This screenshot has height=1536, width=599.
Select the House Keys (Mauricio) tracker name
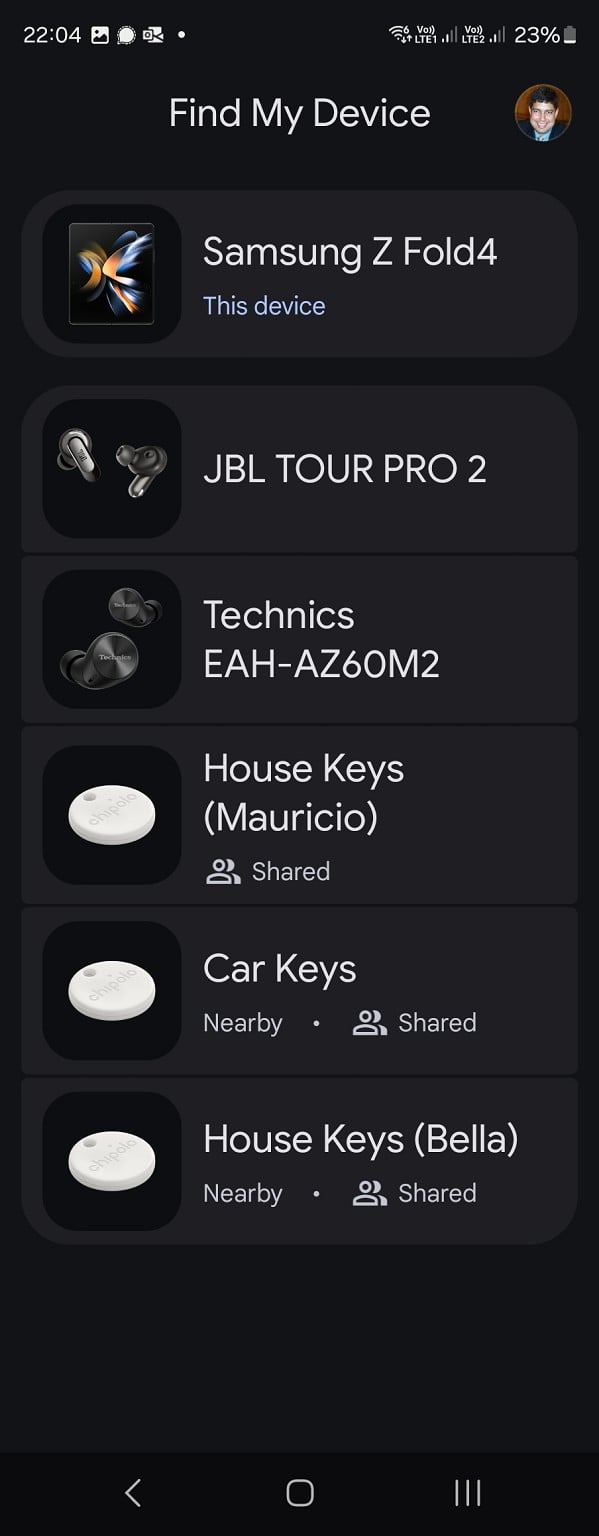303,793
